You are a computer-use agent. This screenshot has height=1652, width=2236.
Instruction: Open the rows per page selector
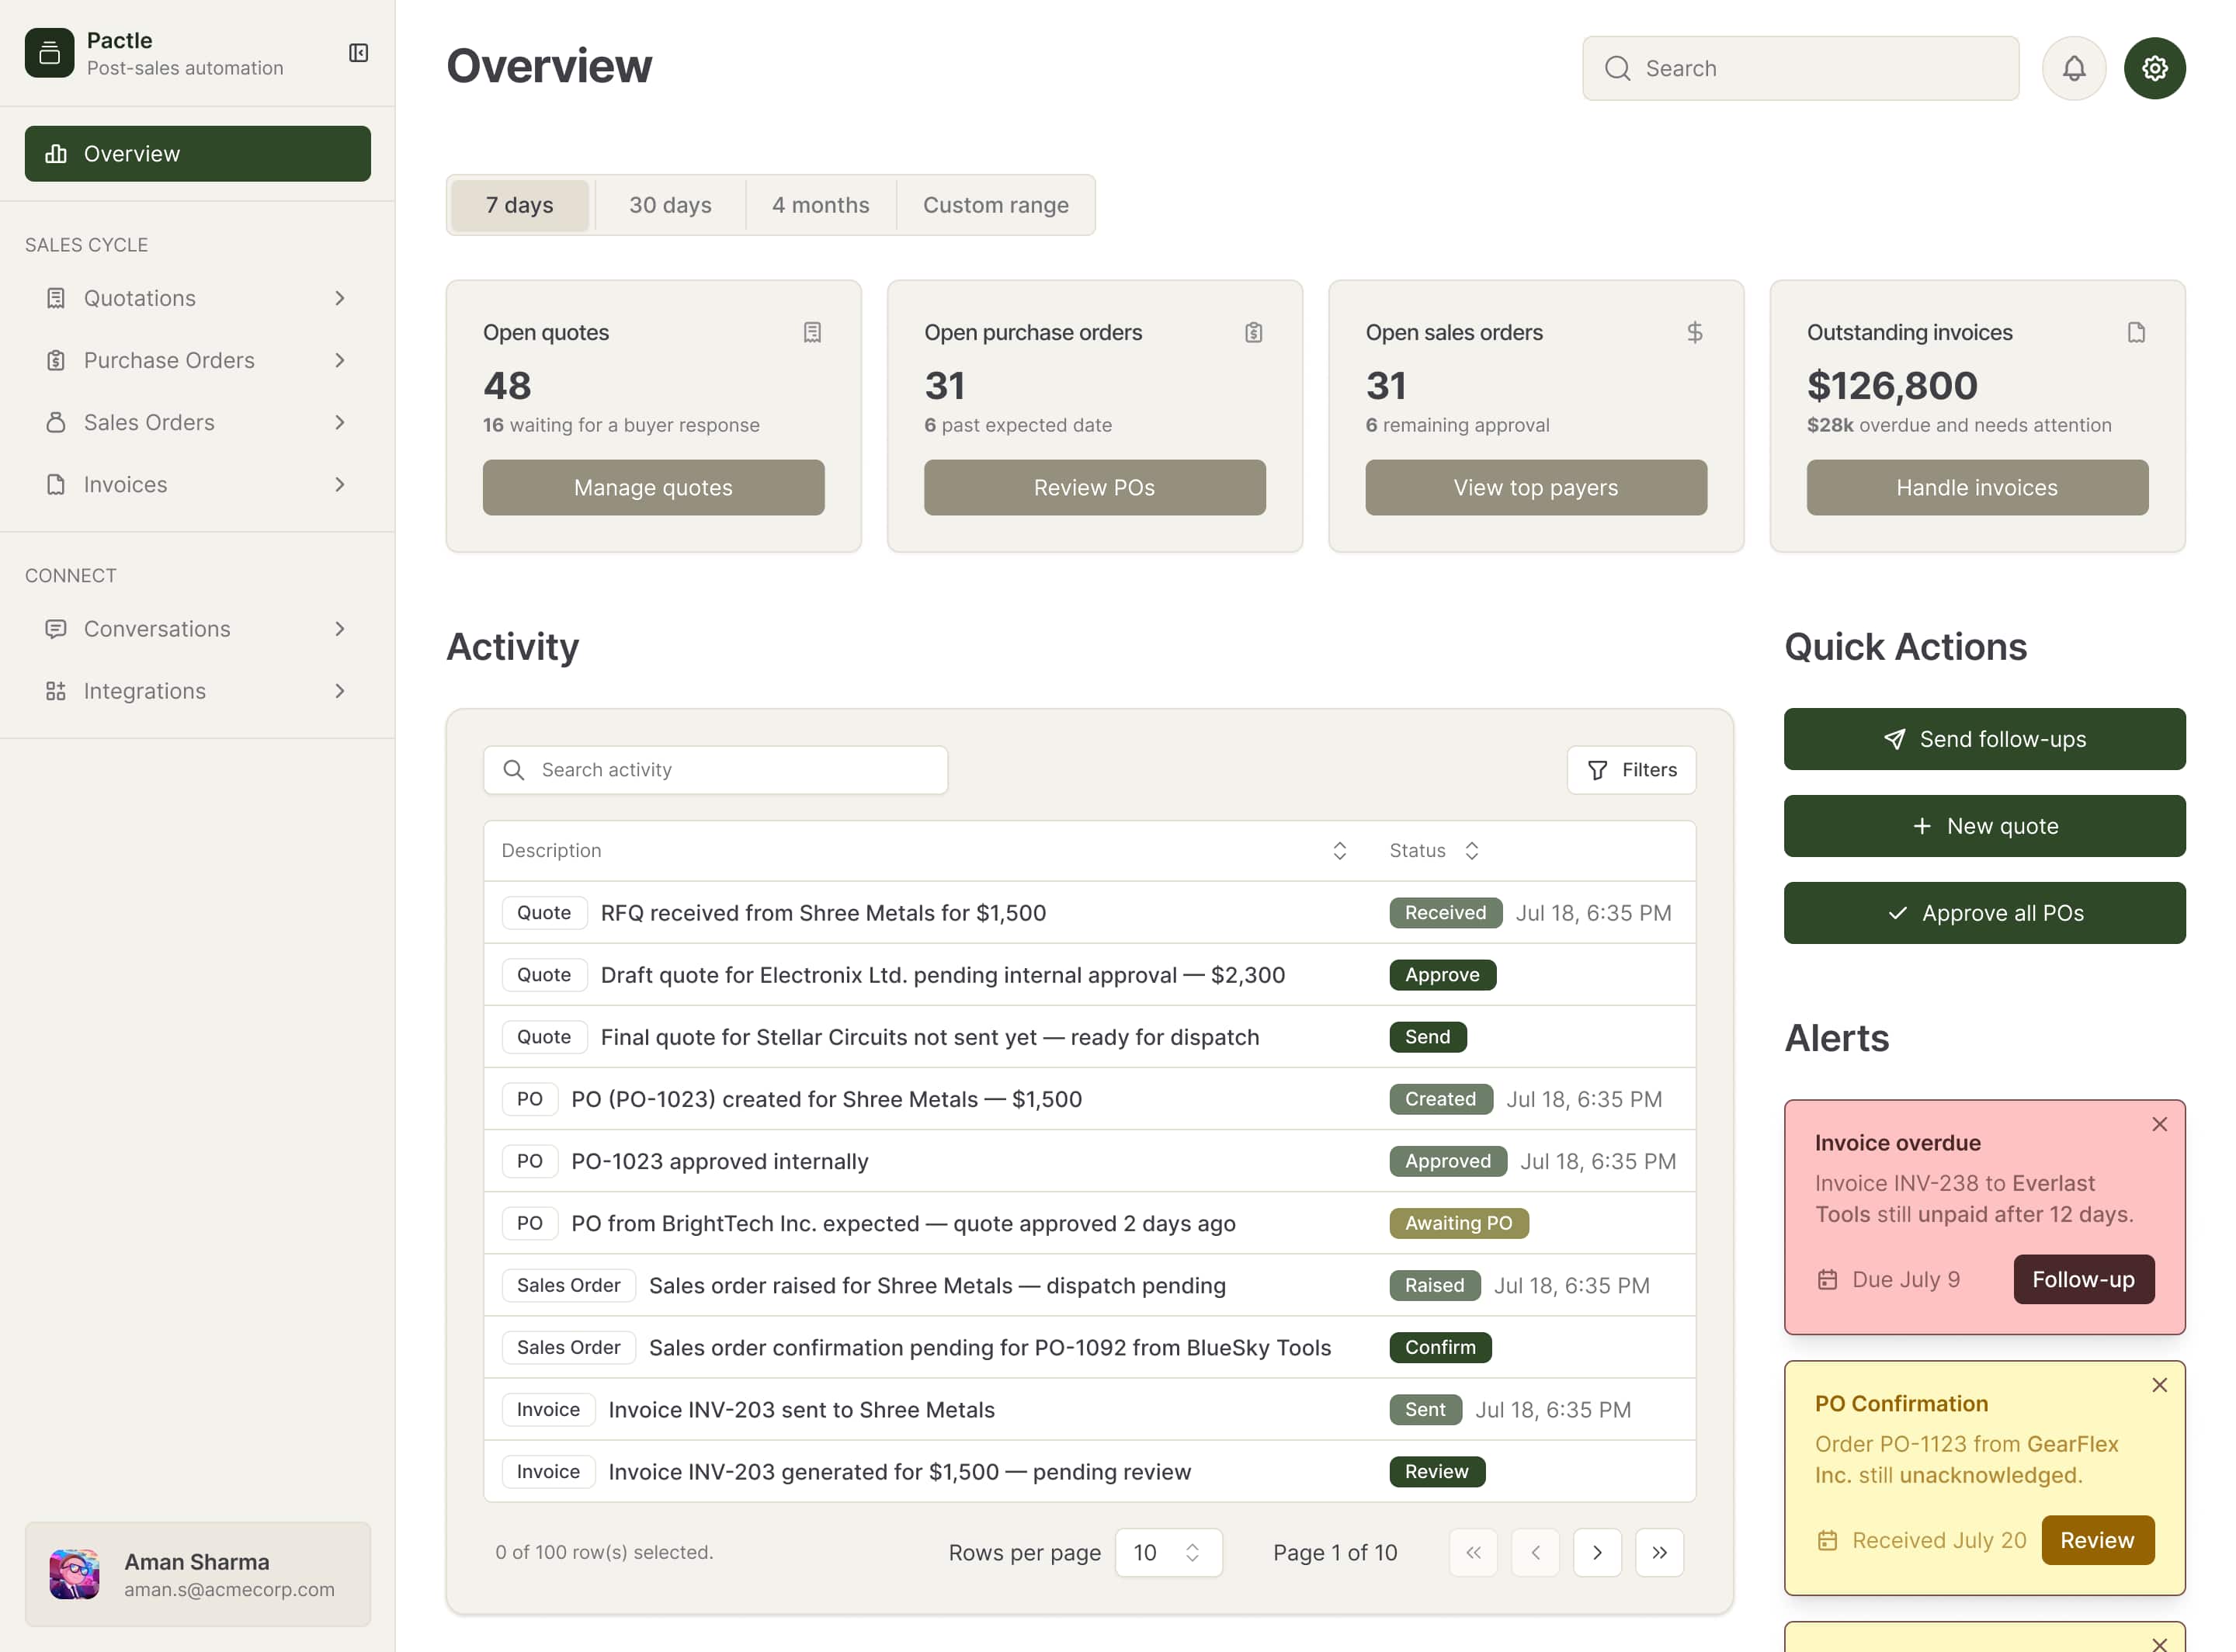pos(1168,1552)
